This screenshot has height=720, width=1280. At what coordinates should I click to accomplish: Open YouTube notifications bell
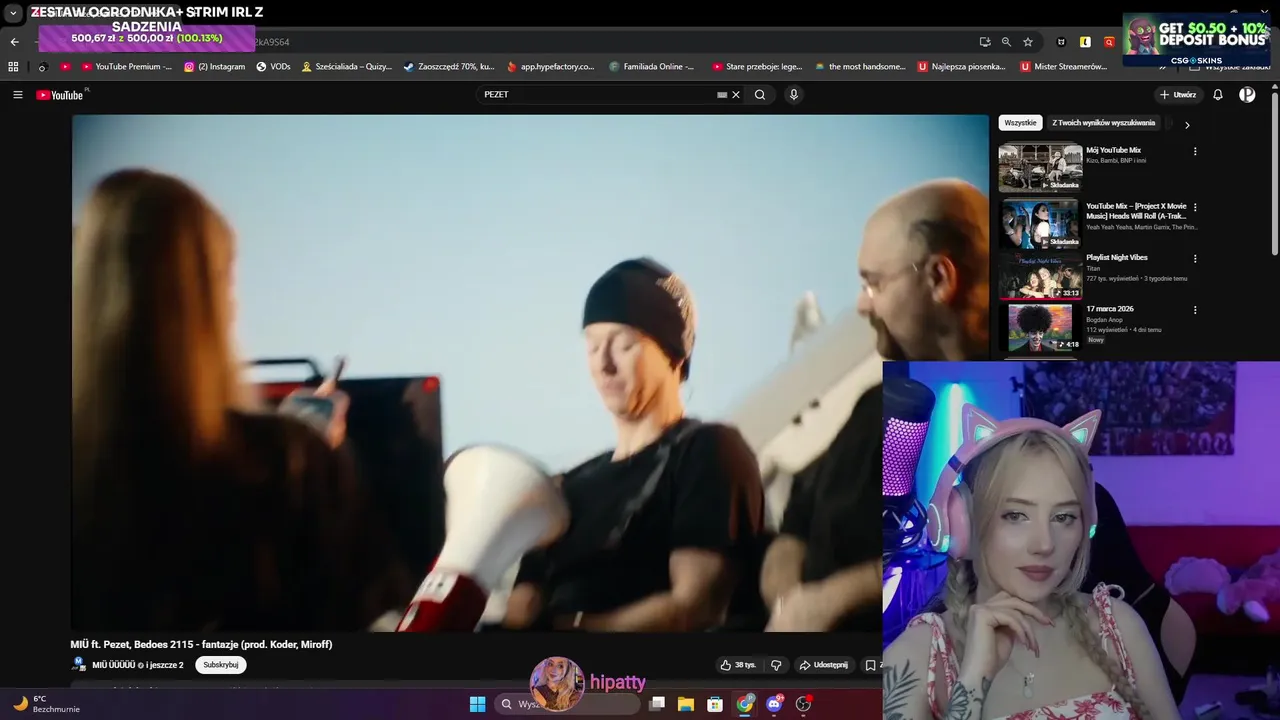1218,95
